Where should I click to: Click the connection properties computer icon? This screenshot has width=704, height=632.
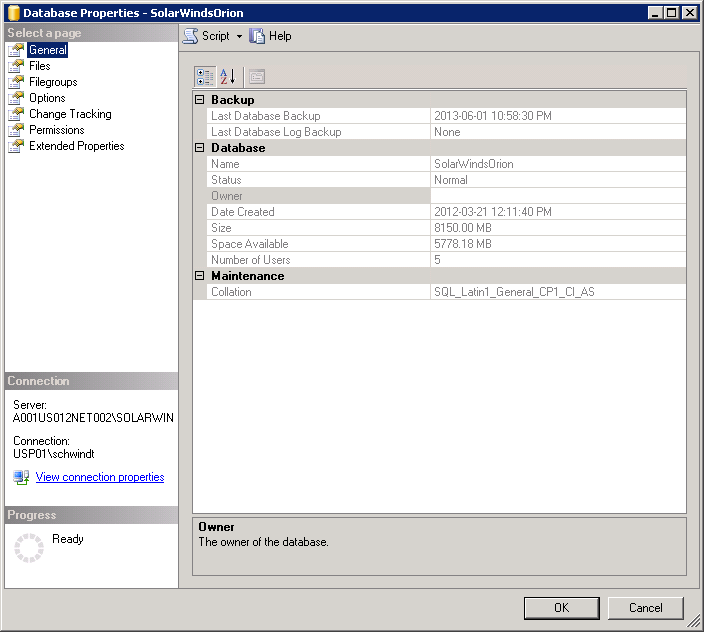click(x=21, y=477)
